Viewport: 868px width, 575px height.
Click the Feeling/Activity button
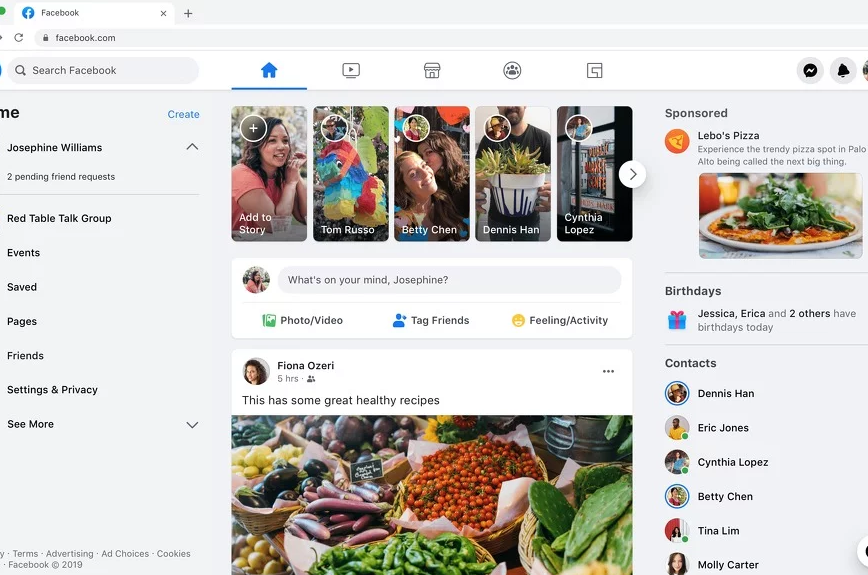coord(559,320)
